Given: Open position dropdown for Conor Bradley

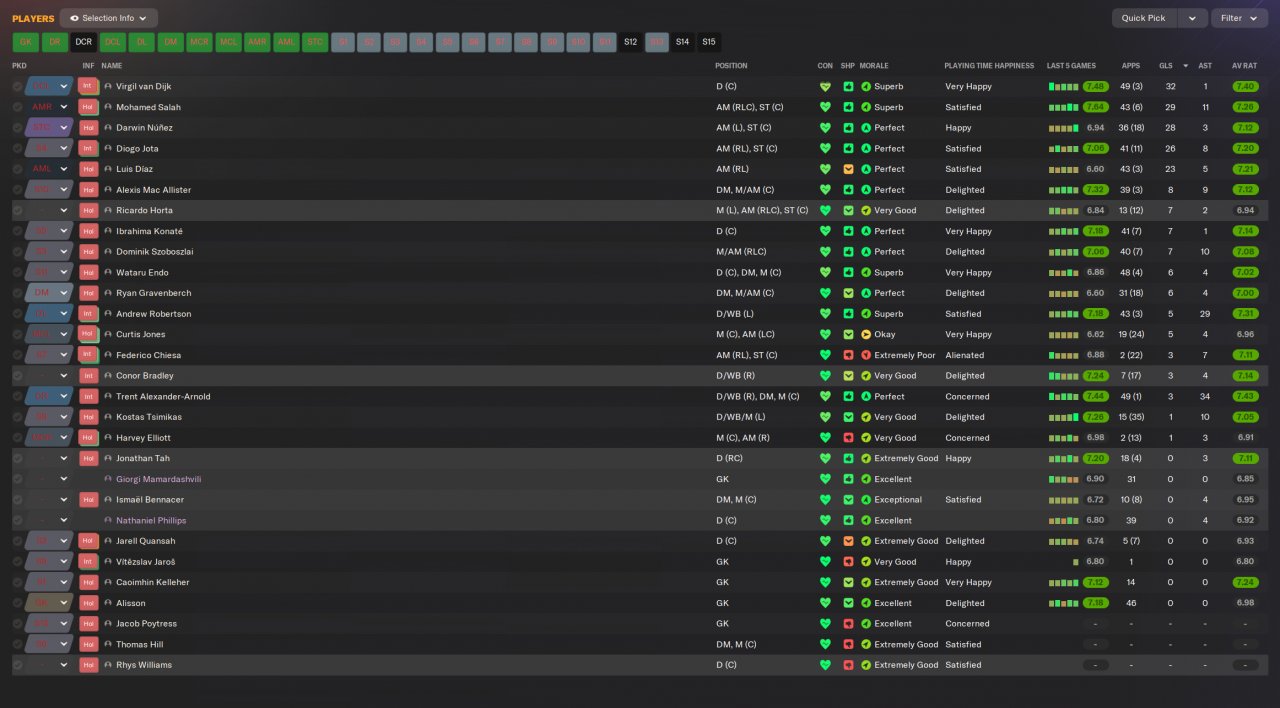Looking at the screenshot, I should pyautogui.click(x=64, y=376).
